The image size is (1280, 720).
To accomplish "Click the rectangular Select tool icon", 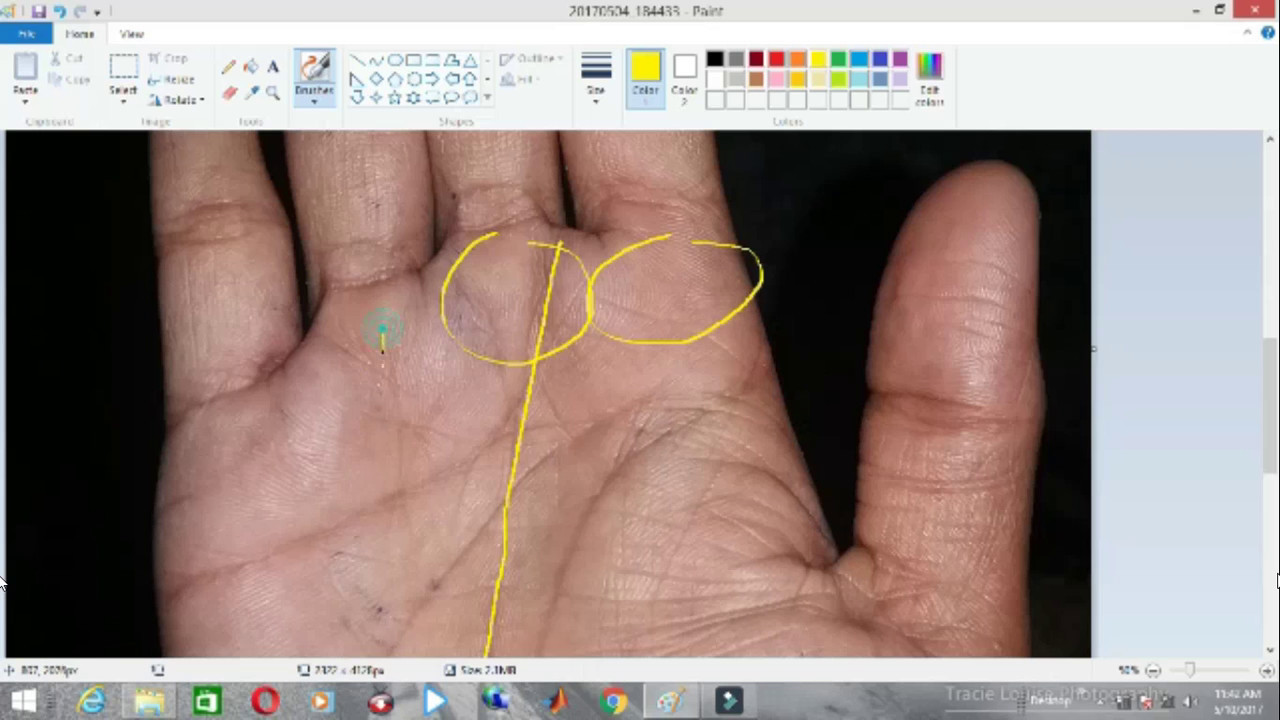I will [123, 67].
